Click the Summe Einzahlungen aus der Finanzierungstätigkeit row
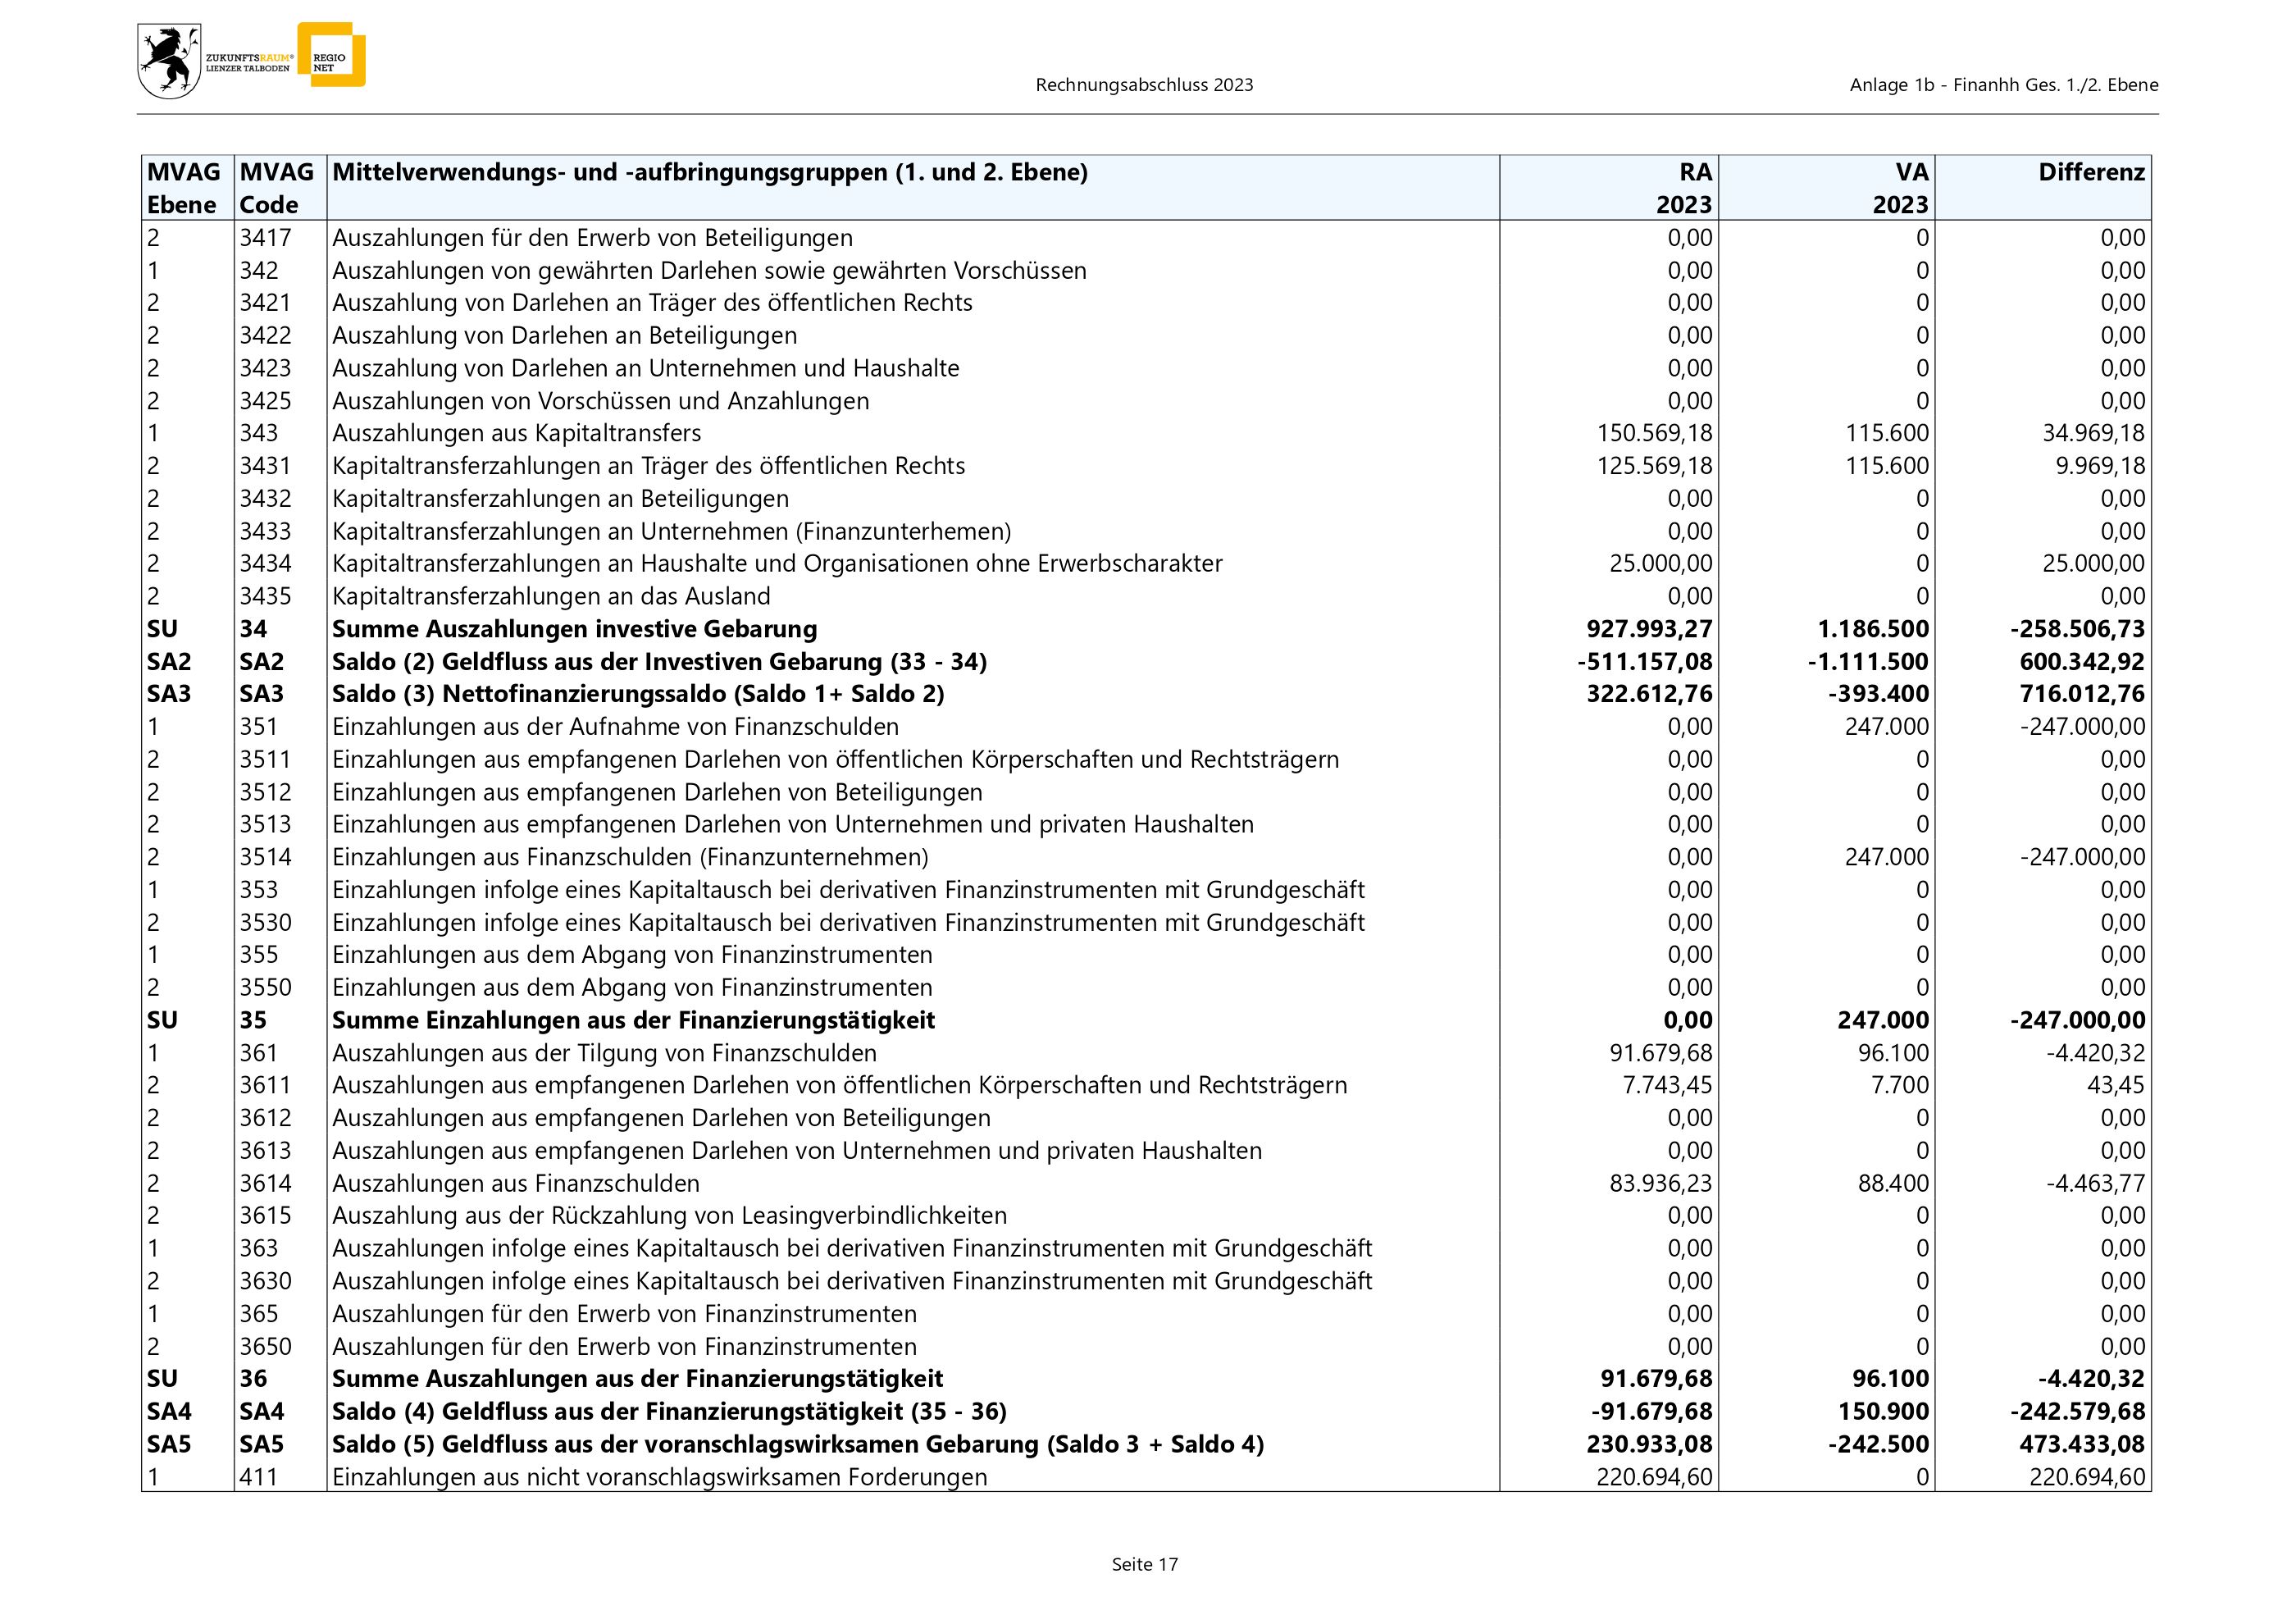 [633, 1020]
